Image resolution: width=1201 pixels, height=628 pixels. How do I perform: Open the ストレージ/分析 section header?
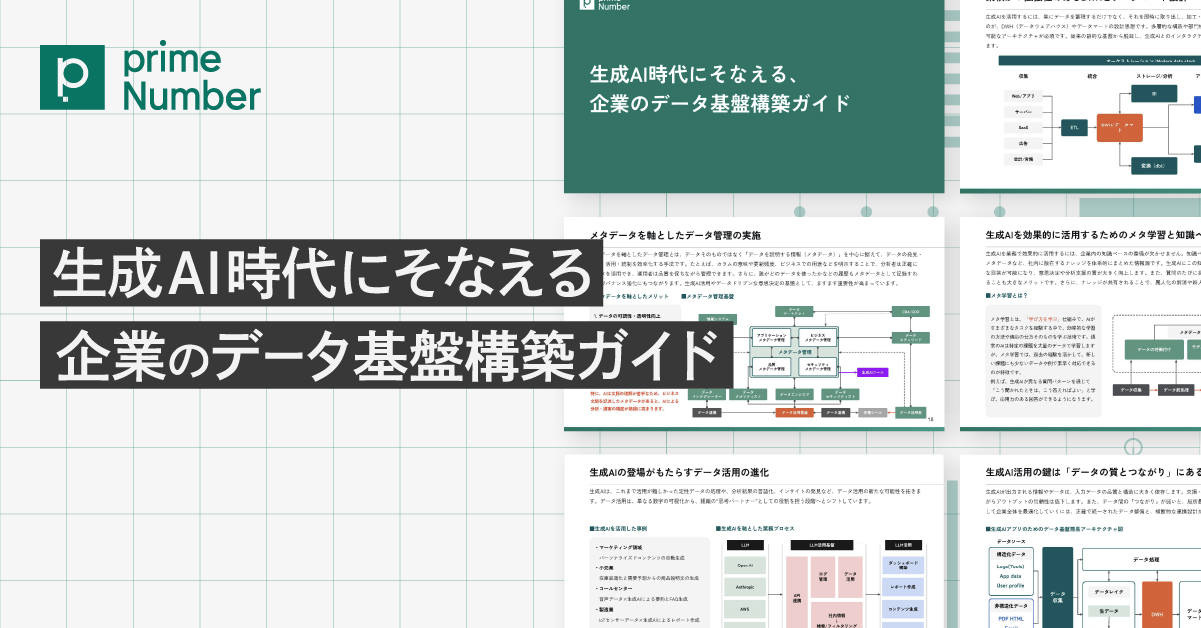point(1155,76)
